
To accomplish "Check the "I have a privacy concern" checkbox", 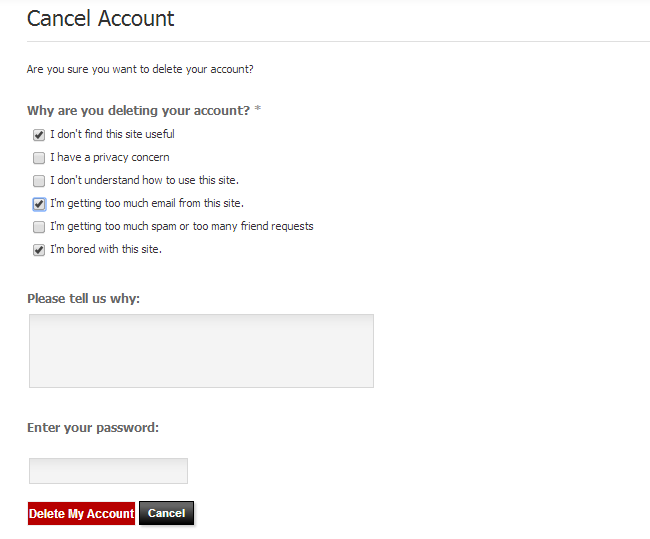I will (39, 158).
